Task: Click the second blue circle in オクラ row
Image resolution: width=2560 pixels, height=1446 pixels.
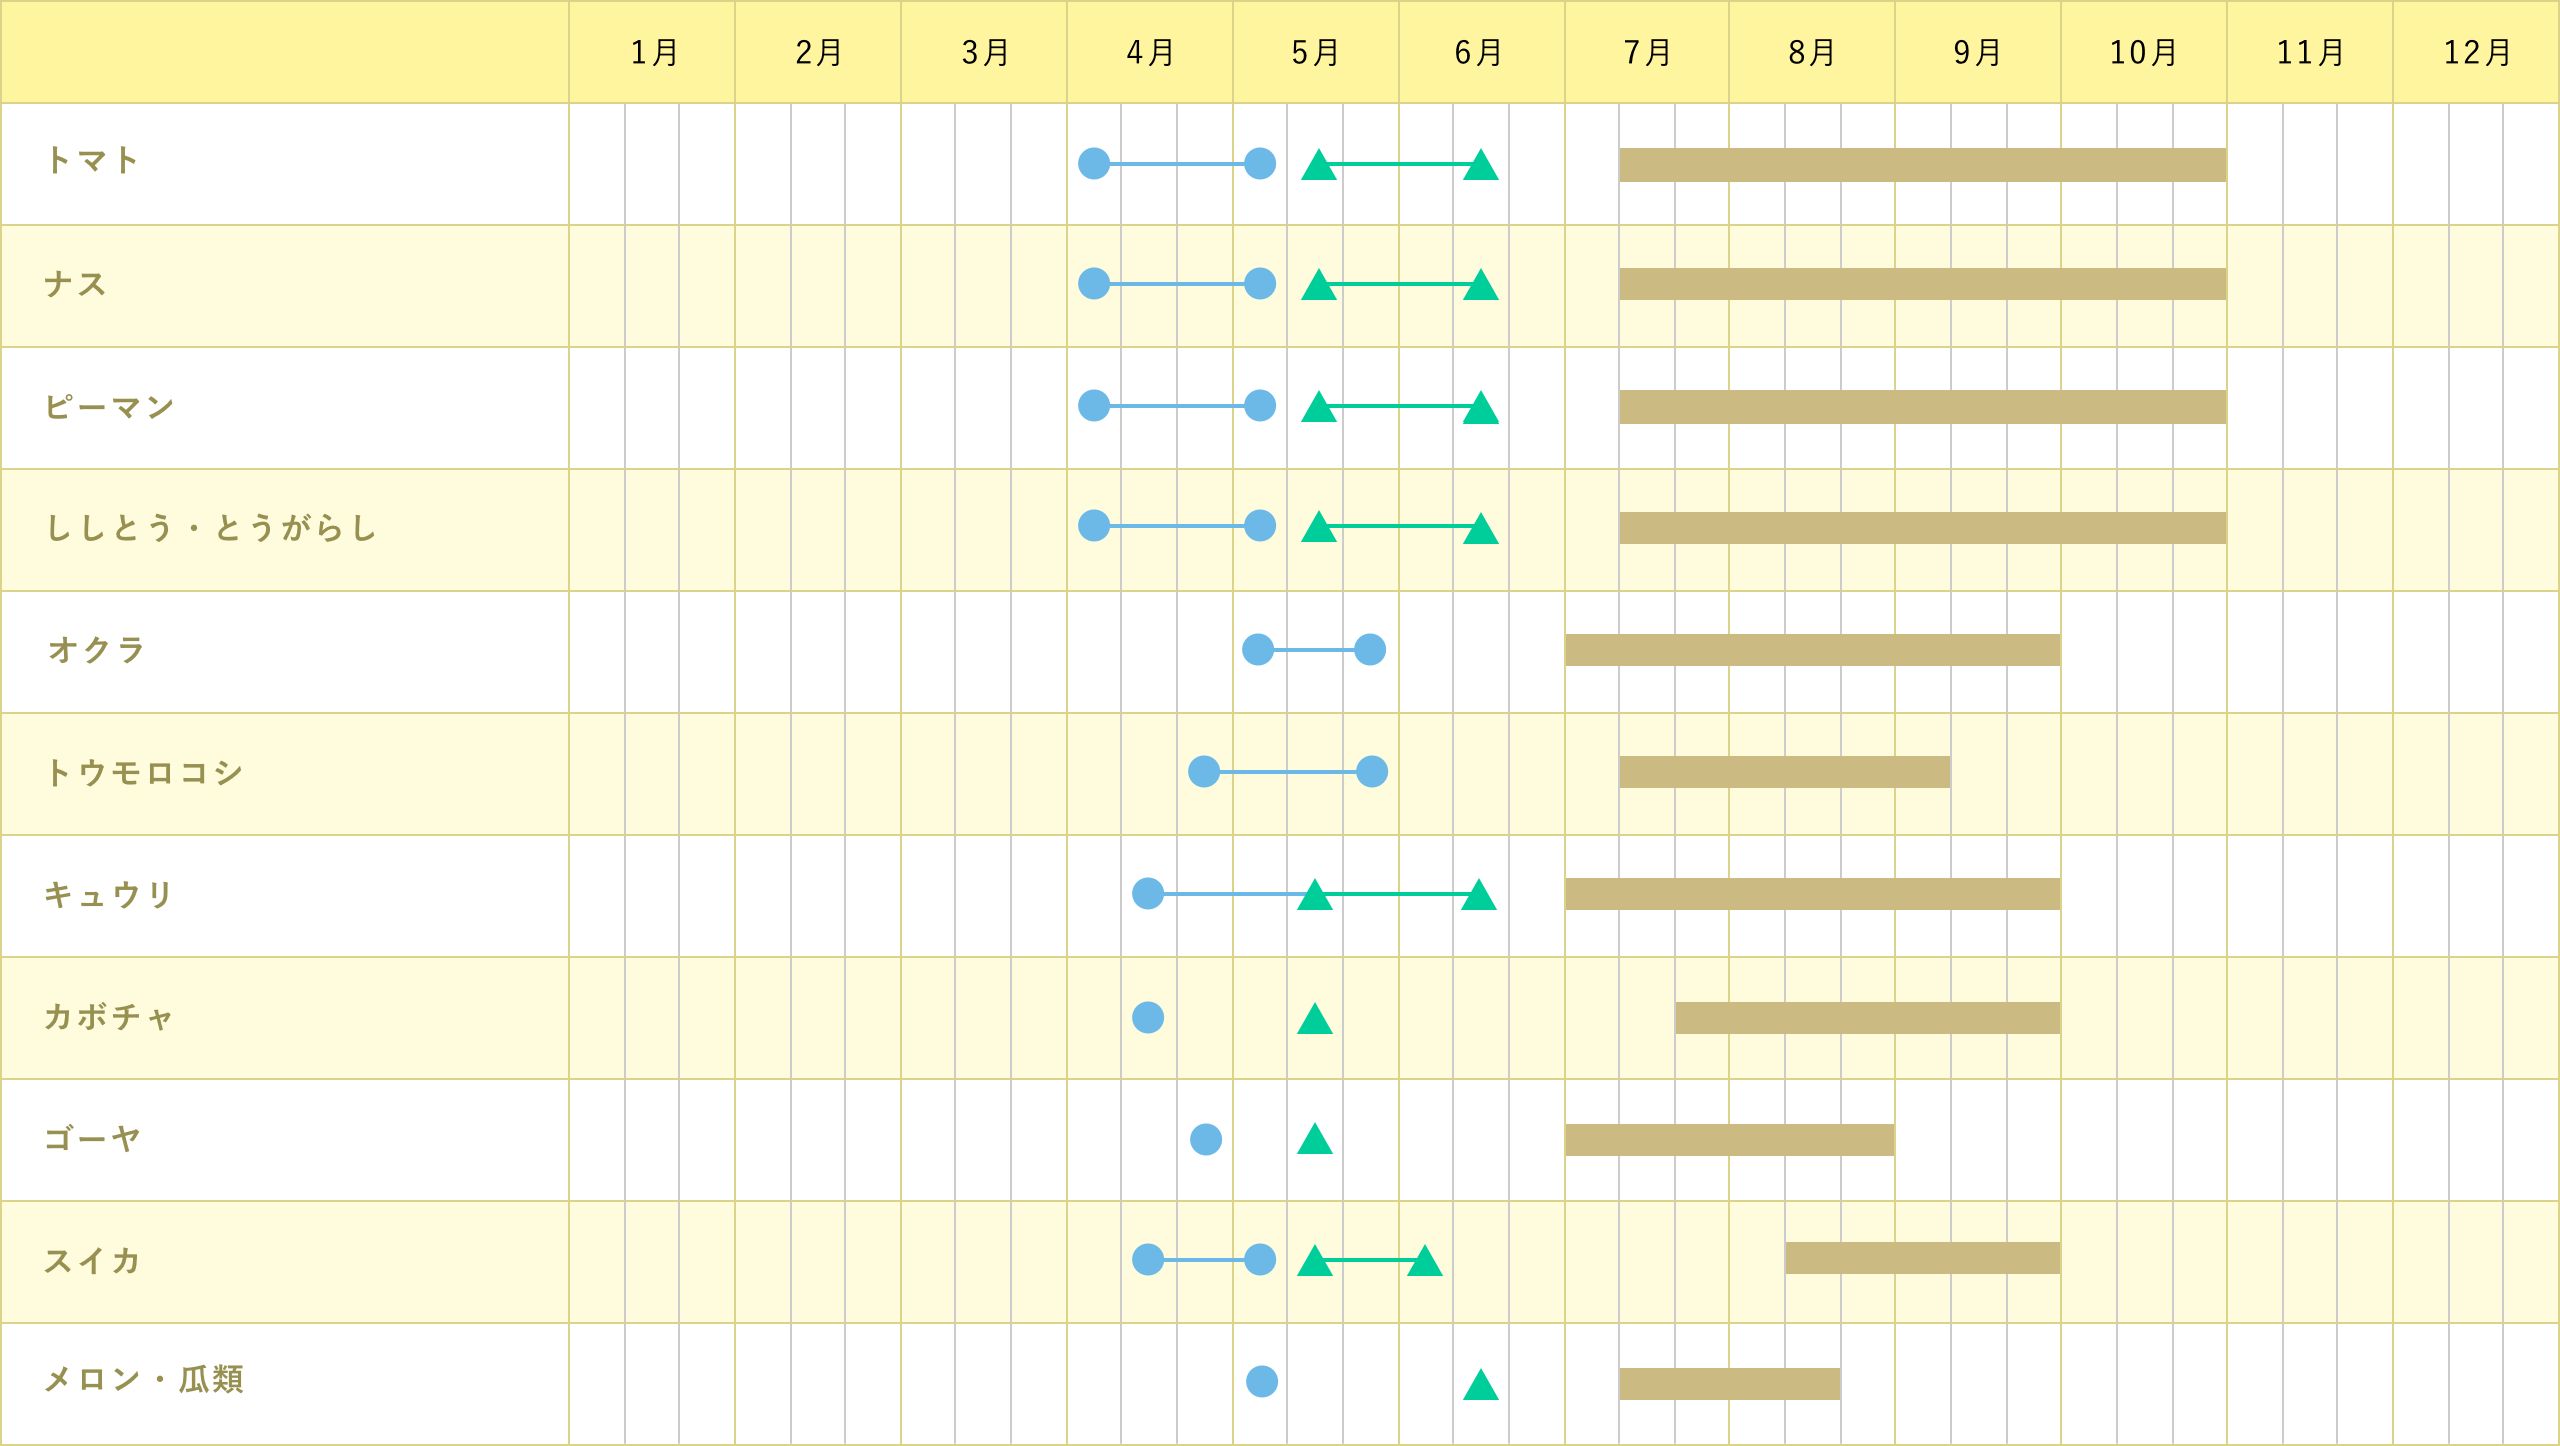Action: [1370, 649]
